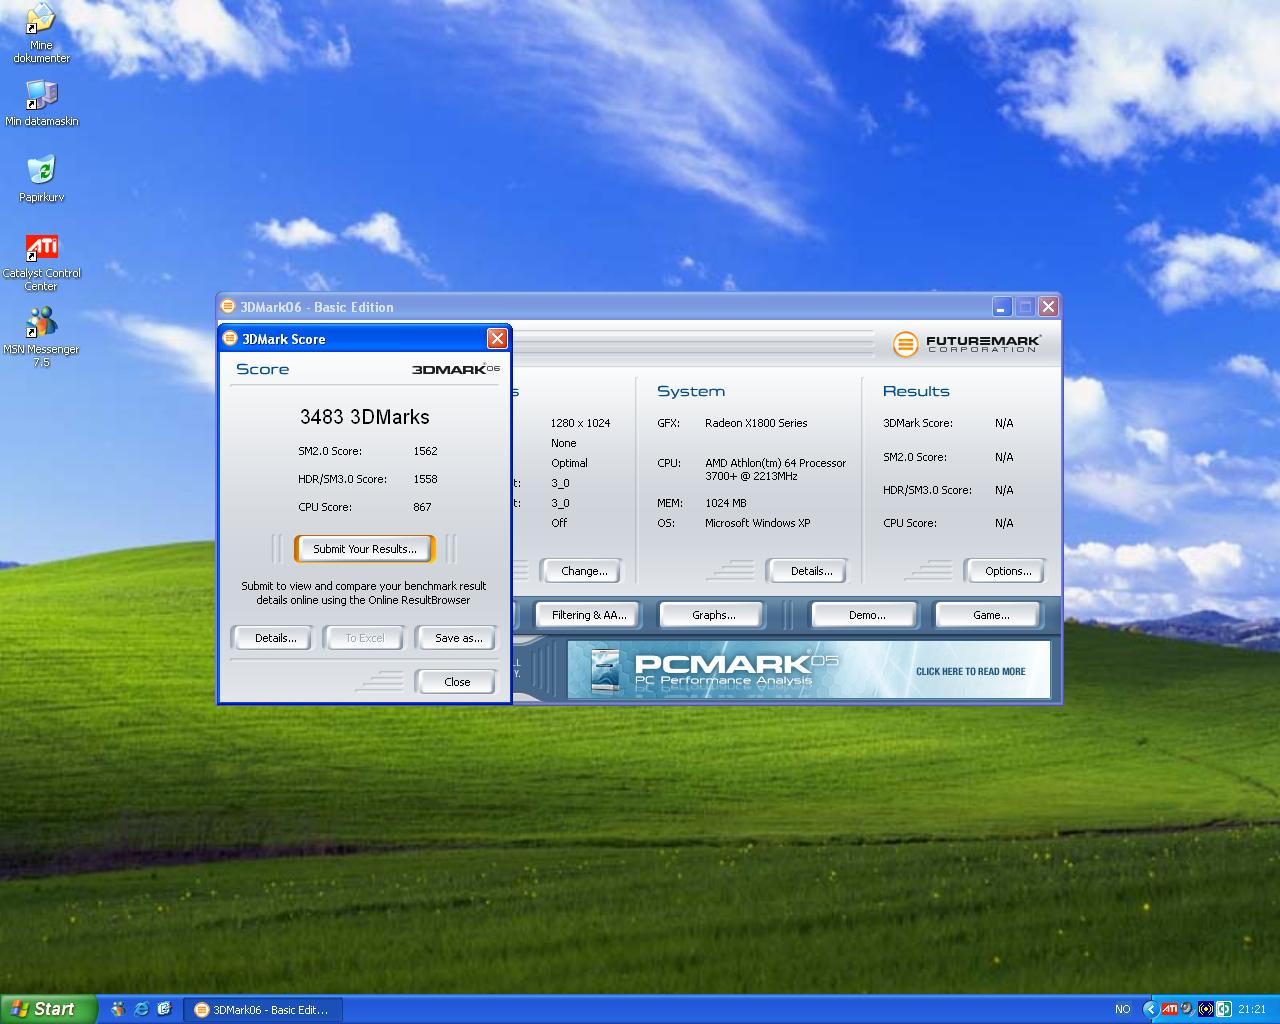Close the 3DMark06 Basic Edition window
This screenshot has width=1280, height=1024.
(1048, 307)
